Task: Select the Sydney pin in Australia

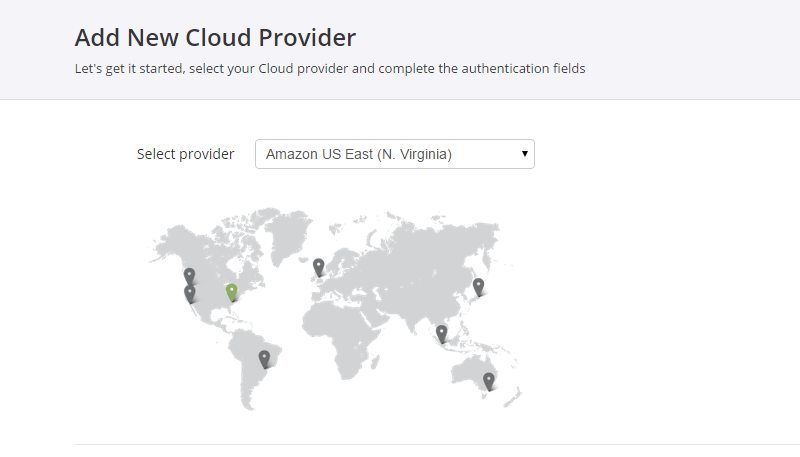Action: tap(489, 382)
